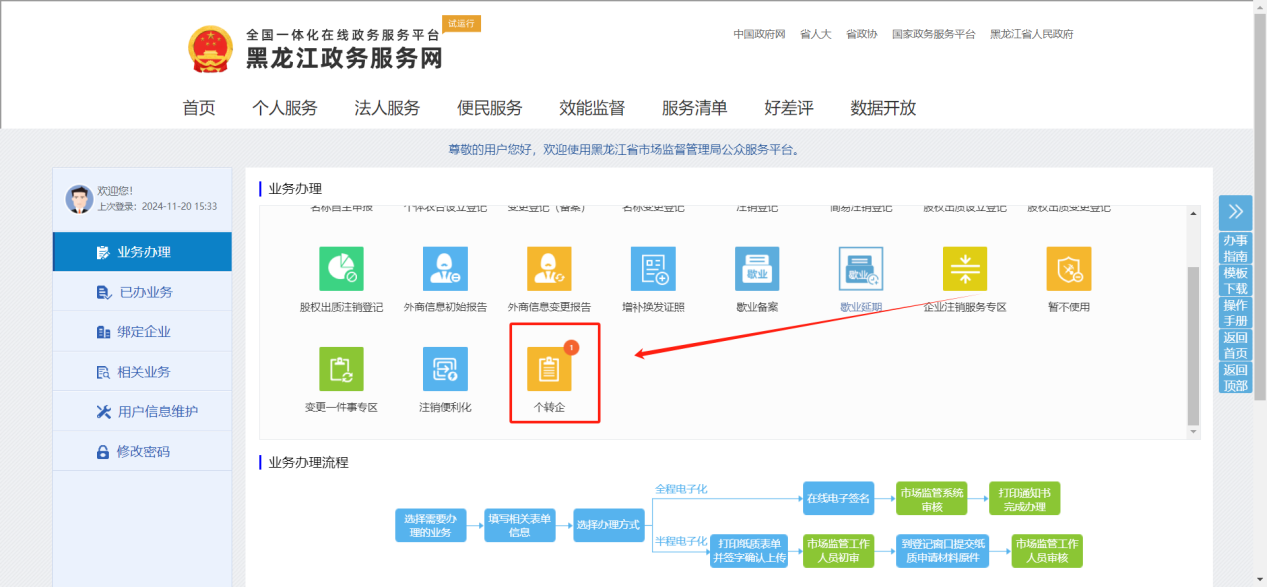The width and height of the screenshot is (1267, 587).
Task: Click the 歇业备案 icon
Action: click(x=756, y=269)
